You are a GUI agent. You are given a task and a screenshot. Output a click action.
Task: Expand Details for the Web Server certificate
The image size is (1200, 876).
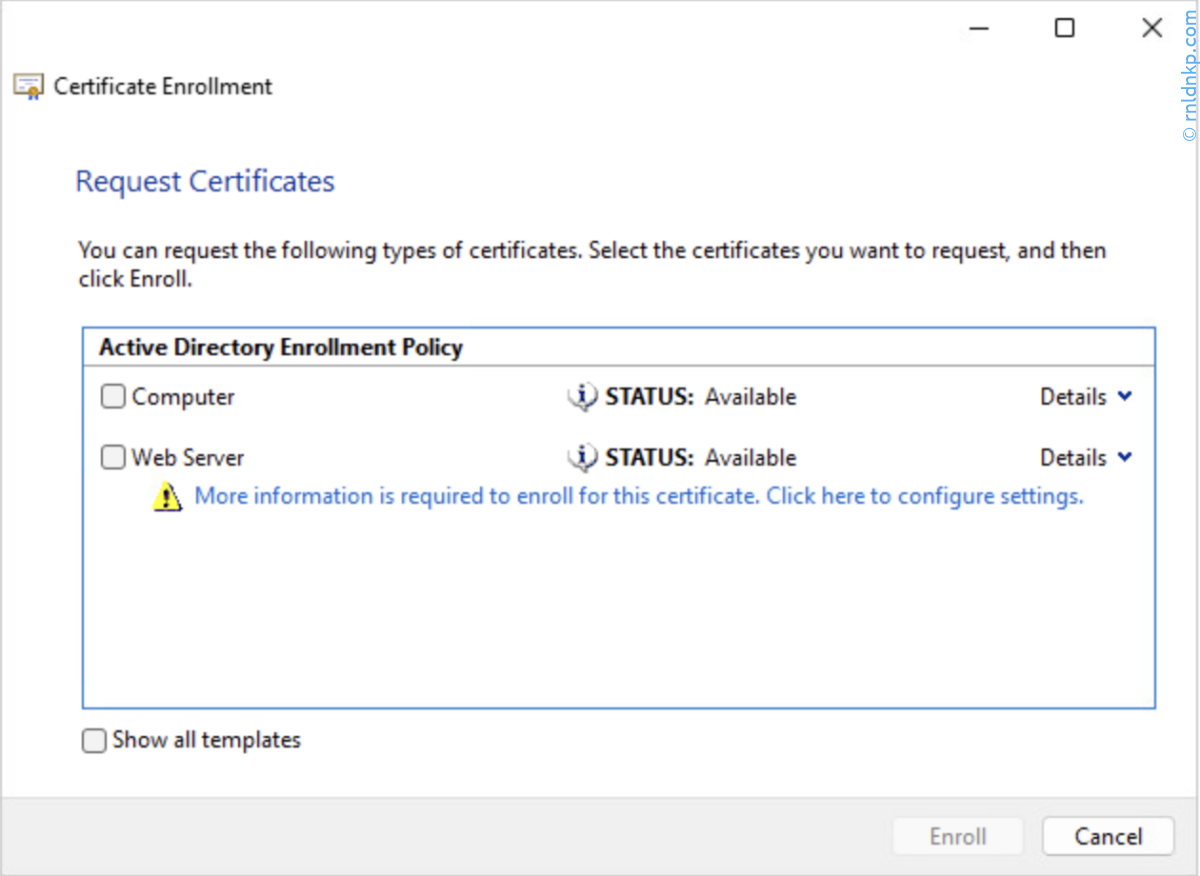click(1086, 458)
